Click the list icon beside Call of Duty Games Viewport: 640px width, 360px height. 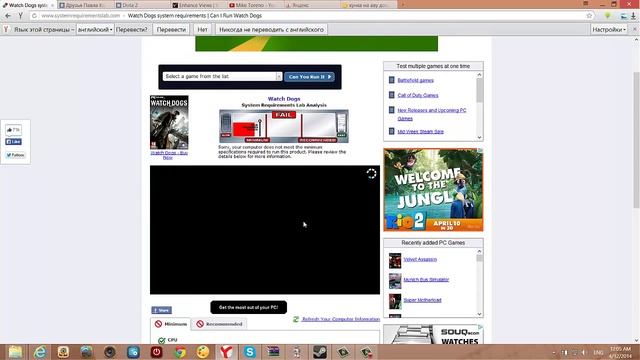point(391,95)
